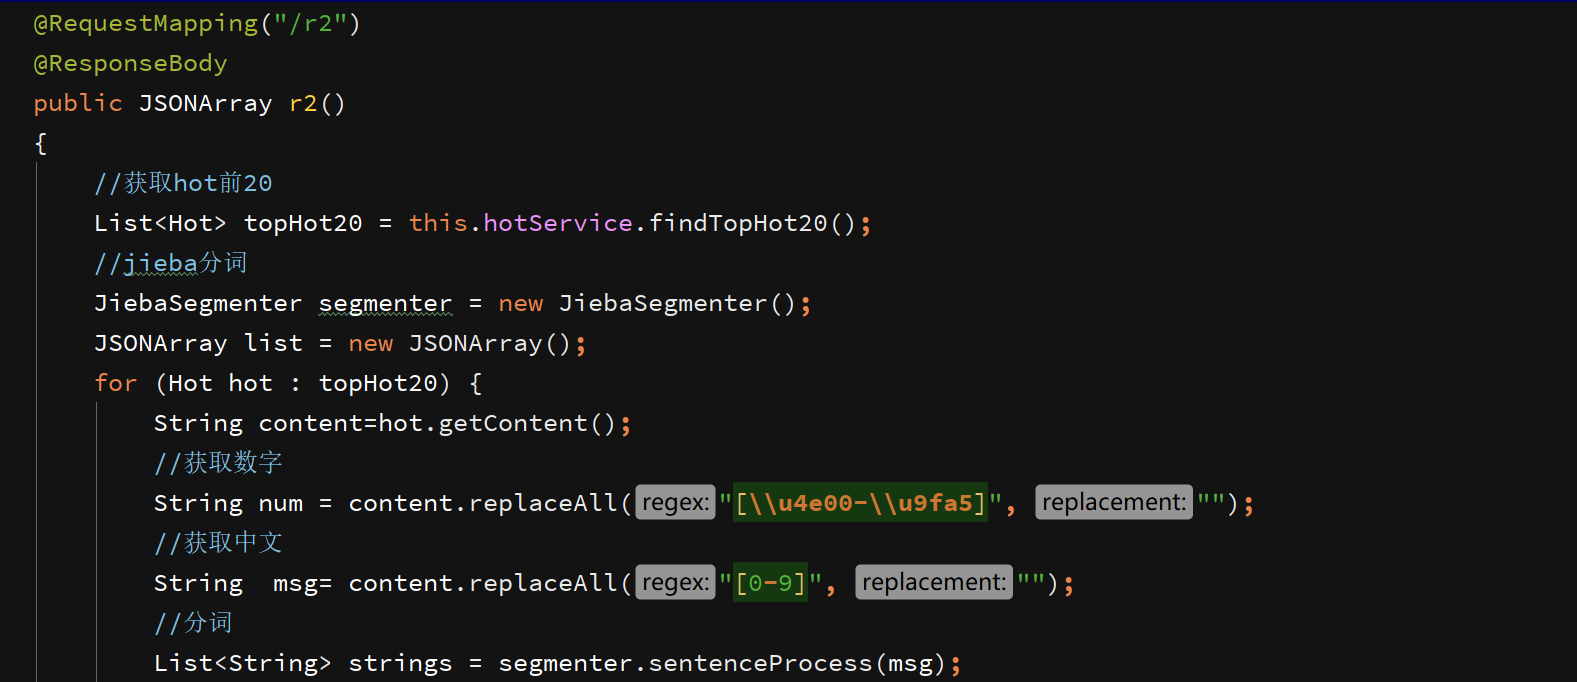
Task: Click the JSONArray list variable declaration
Action: [x=198, y=343]
